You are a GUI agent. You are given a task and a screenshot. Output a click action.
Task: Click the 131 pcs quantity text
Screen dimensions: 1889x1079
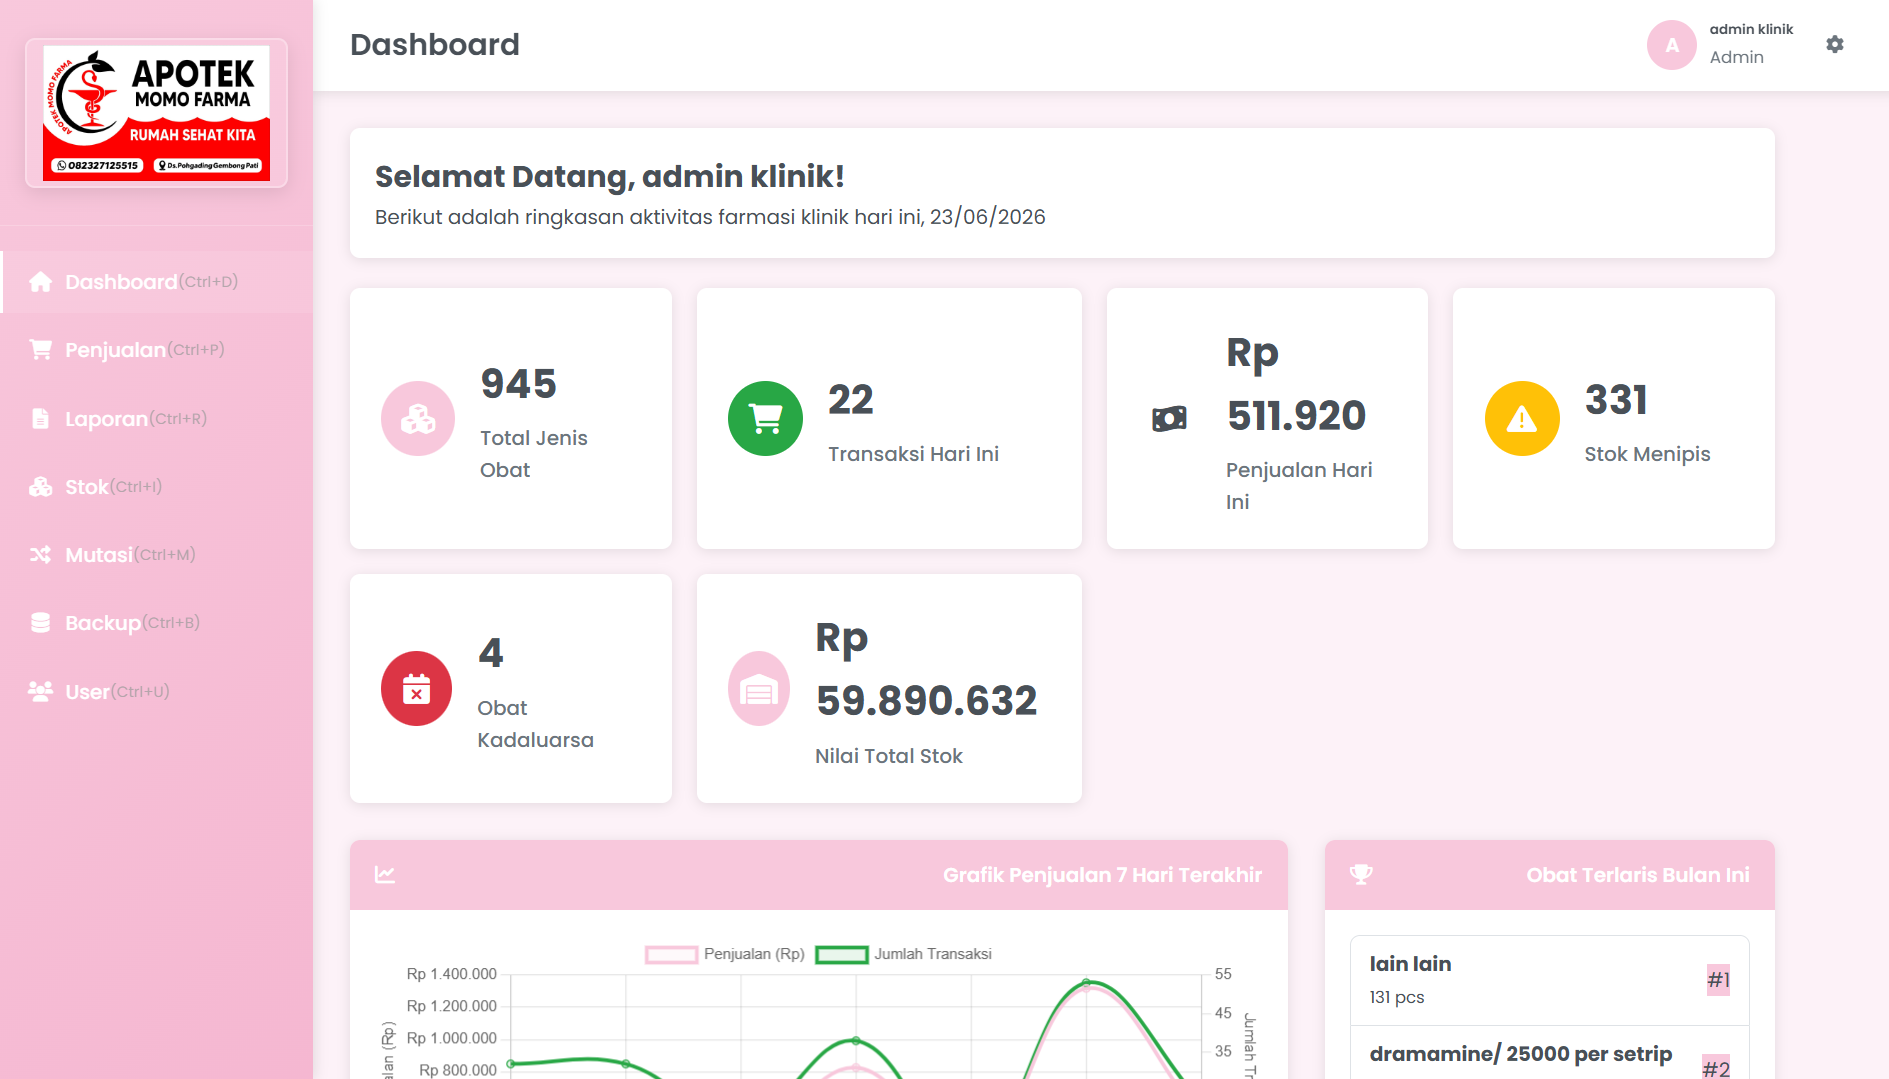click(1397, 997)
